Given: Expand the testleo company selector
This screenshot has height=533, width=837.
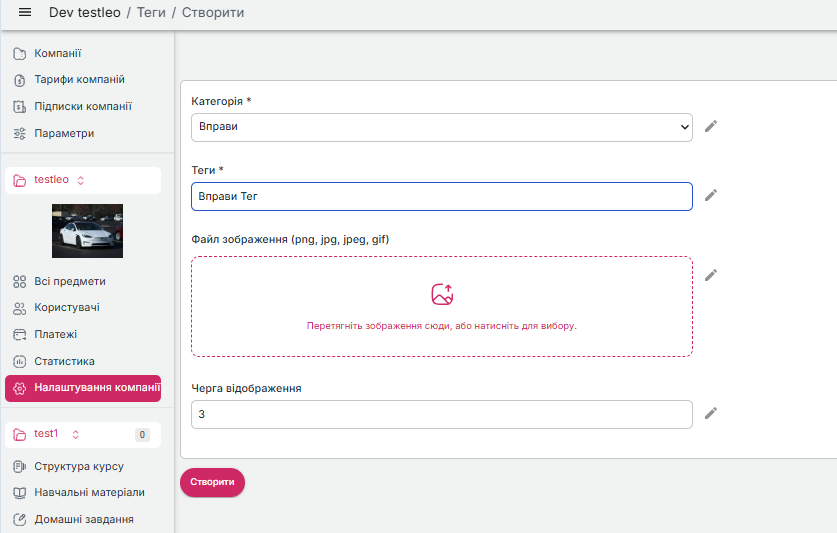Looking at the screenshot, I should 82,180.
